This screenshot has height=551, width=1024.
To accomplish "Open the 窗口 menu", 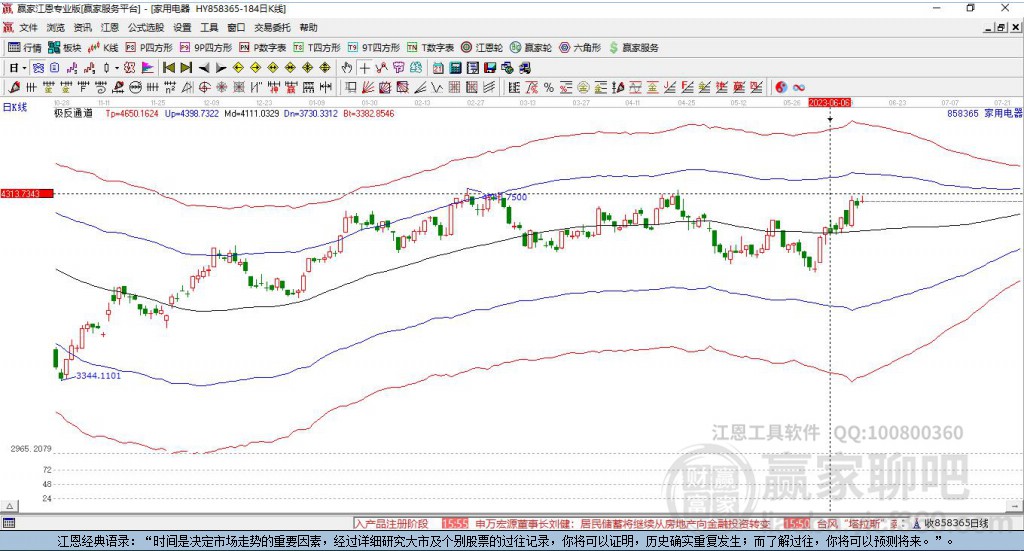I will (x=236, y=27).
